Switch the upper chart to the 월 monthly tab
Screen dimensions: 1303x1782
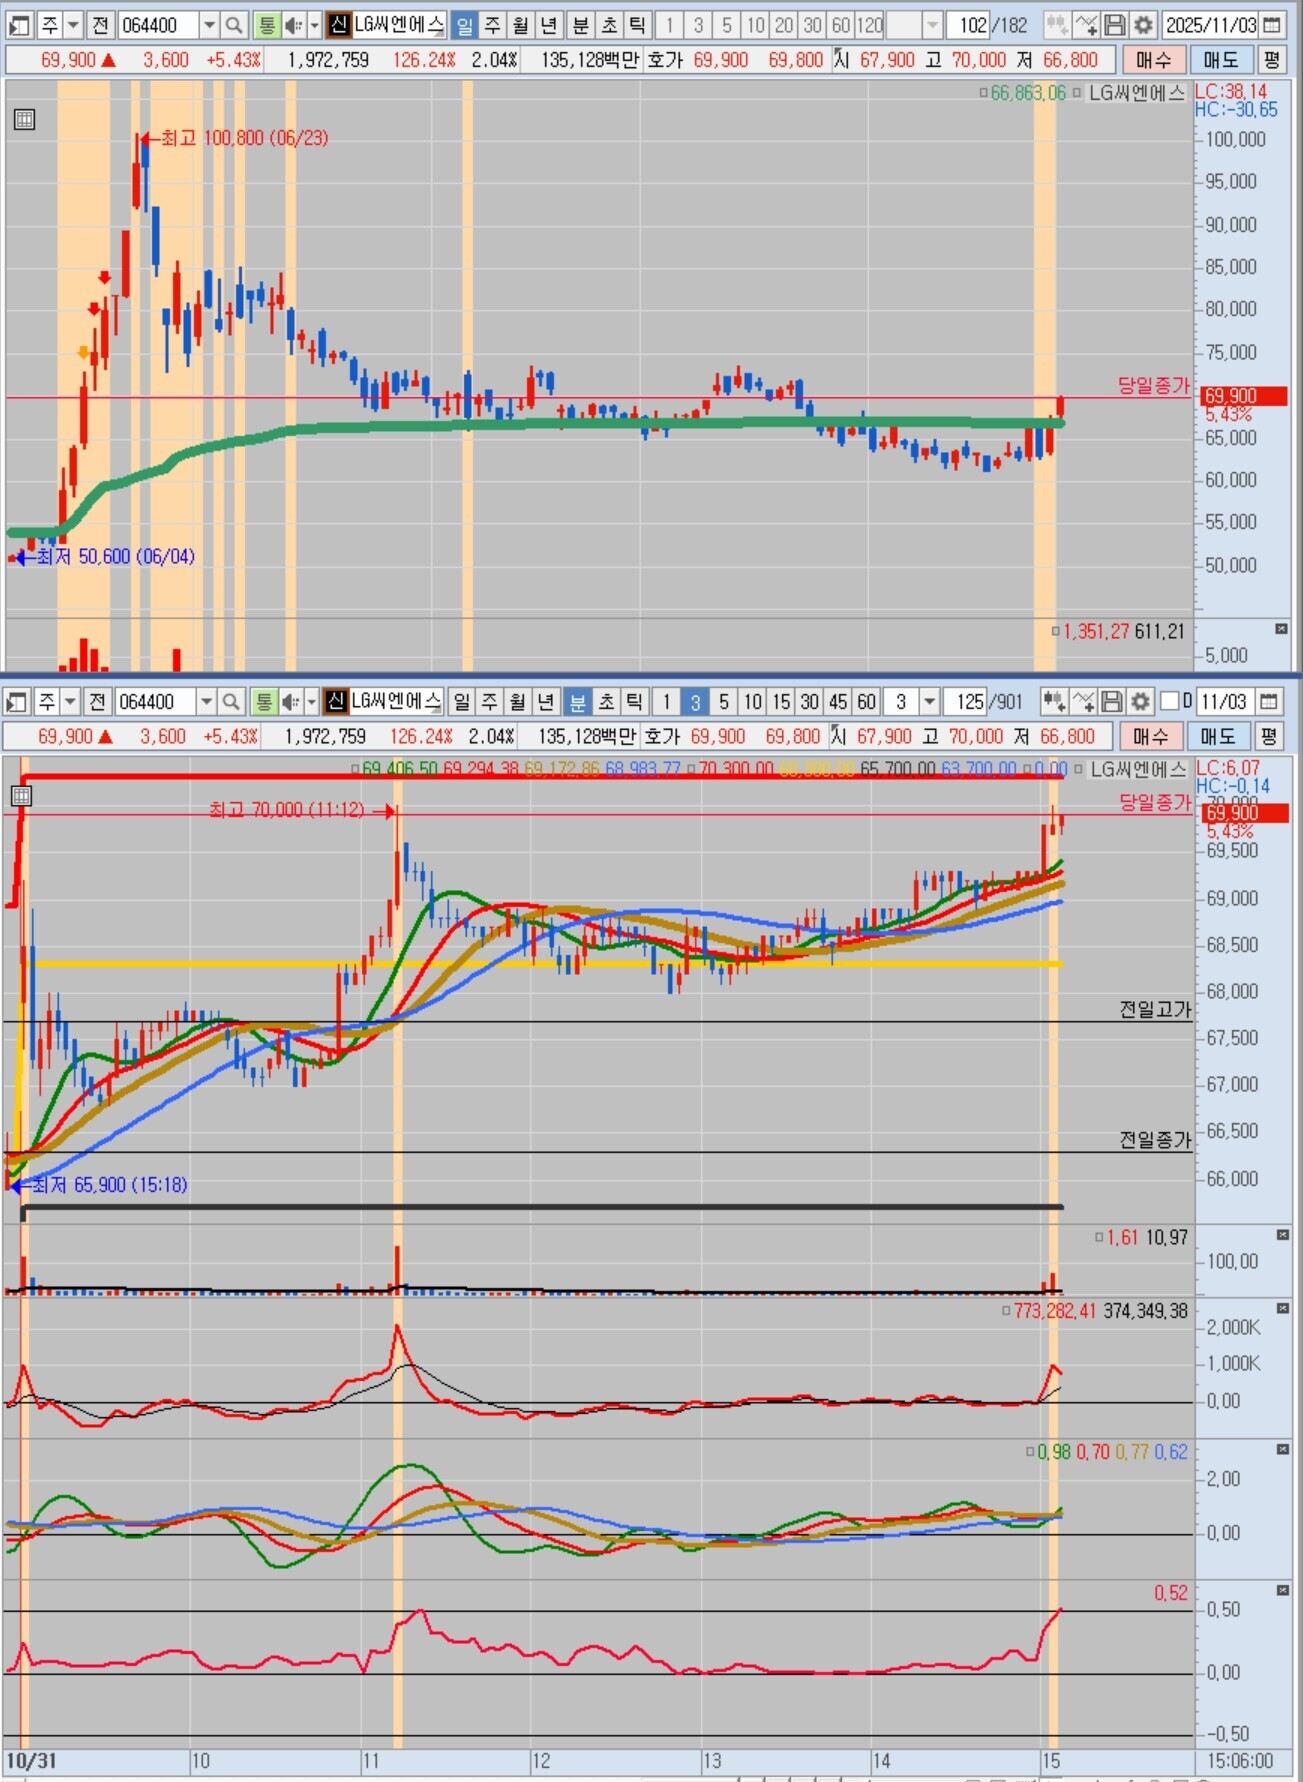[520, 25]
